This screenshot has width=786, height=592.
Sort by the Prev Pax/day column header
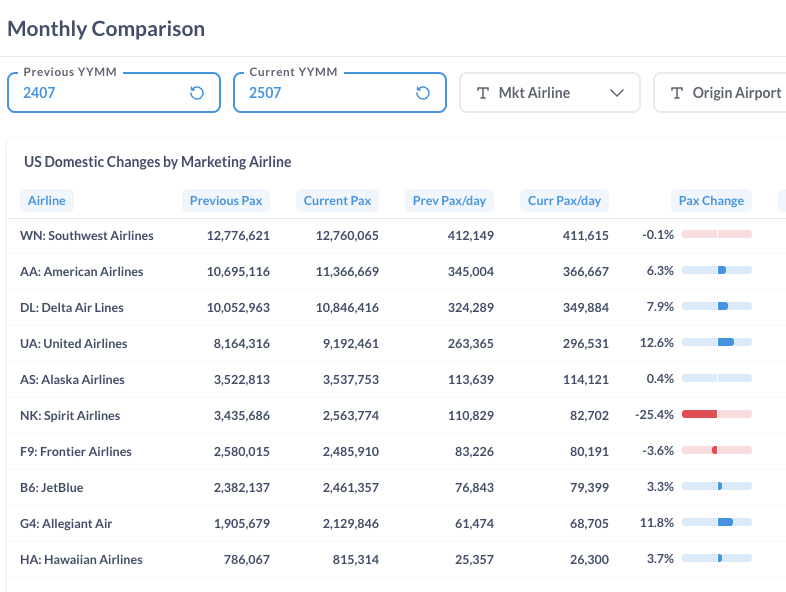point(449,201)
